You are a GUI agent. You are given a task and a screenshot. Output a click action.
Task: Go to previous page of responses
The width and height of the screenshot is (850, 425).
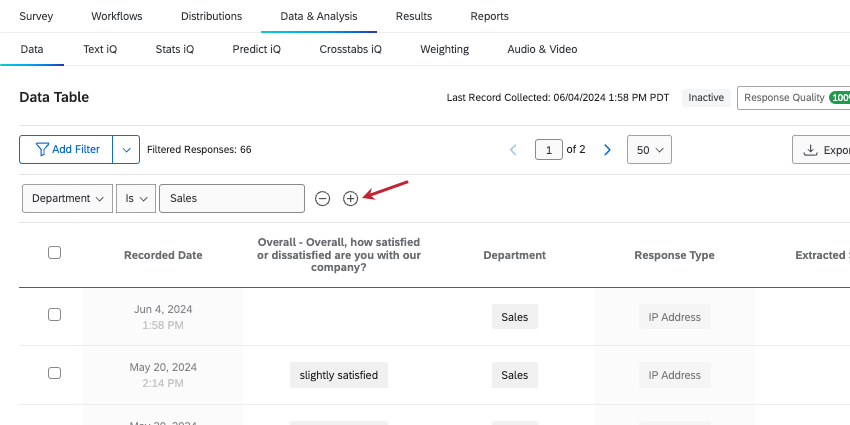point(513,150)
